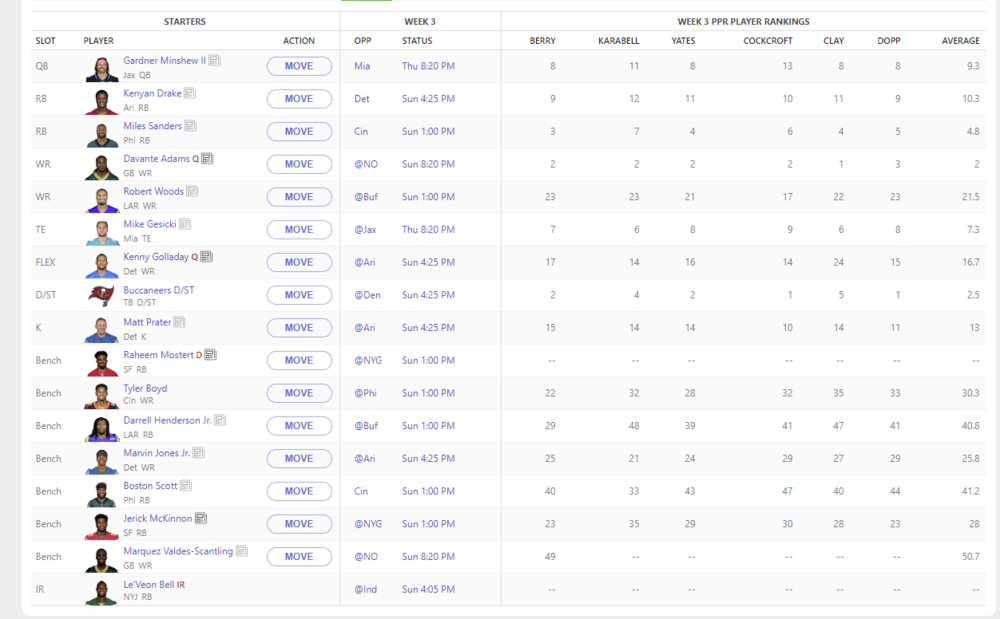
Task: Click MOVE button for Matt Prater
Action: 299,328
